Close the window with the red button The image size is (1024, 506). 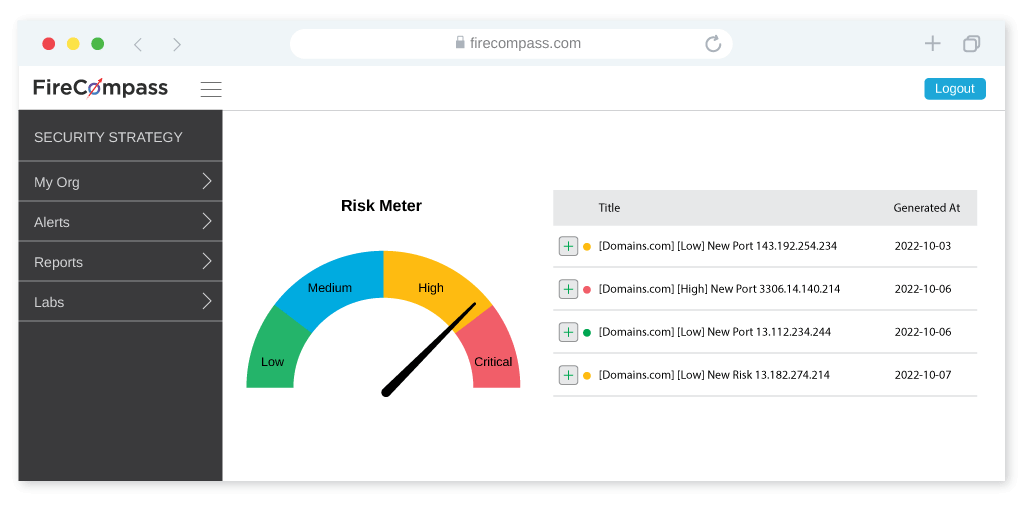coord(48,44)
